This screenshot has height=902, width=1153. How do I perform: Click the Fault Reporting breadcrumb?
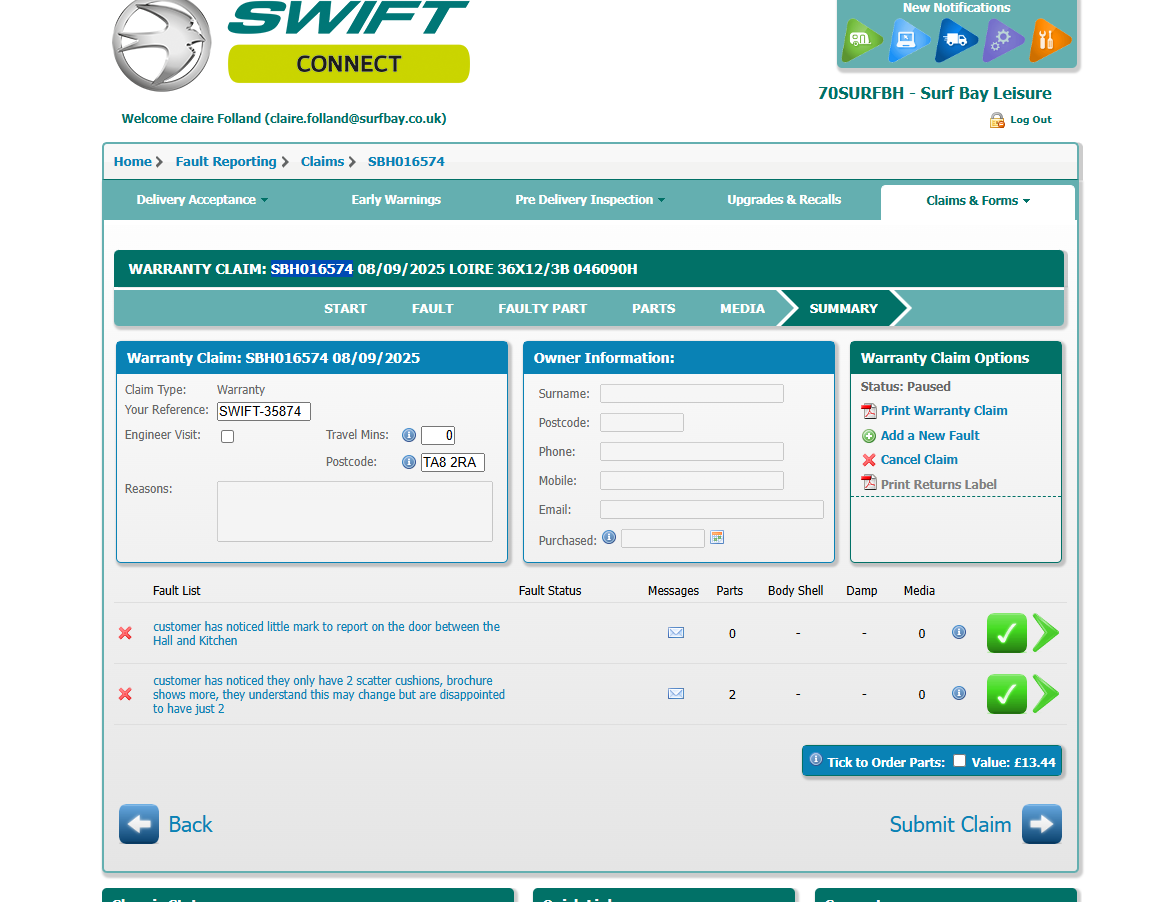coord(226,162)
